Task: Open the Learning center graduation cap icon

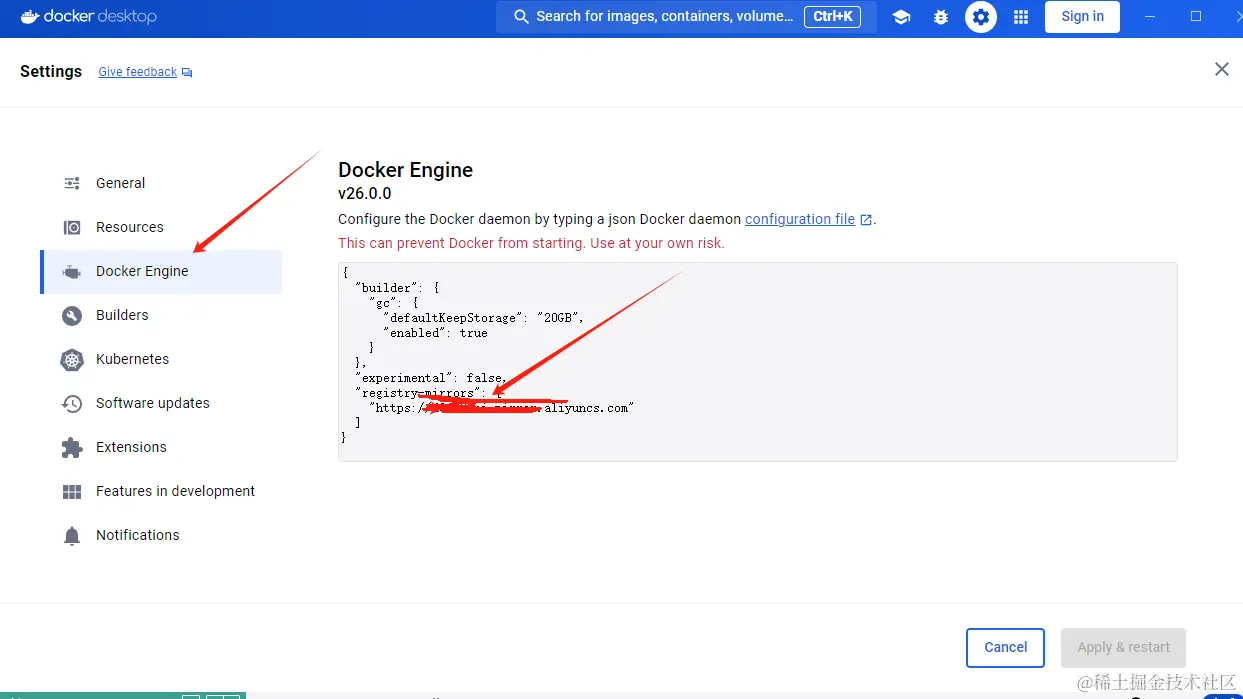Action: coord(901,17)
